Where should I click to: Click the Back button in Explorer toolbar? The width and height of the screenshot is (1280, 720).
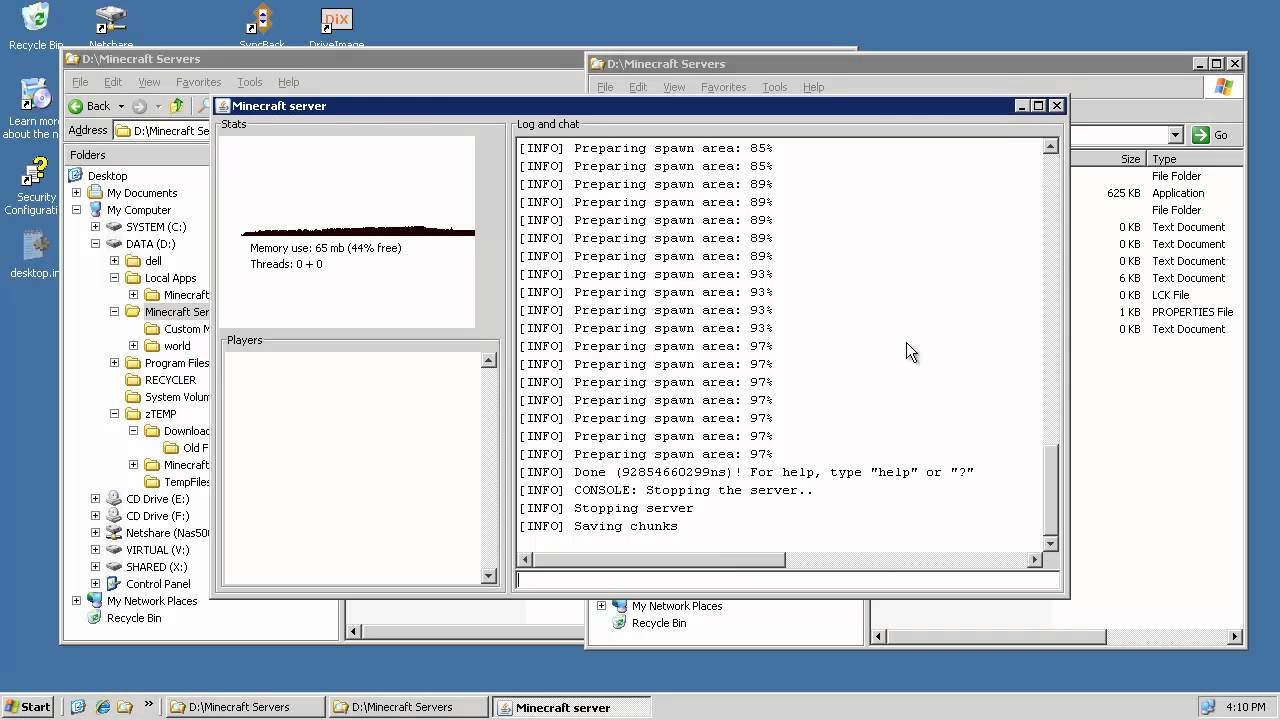(89, 106)
